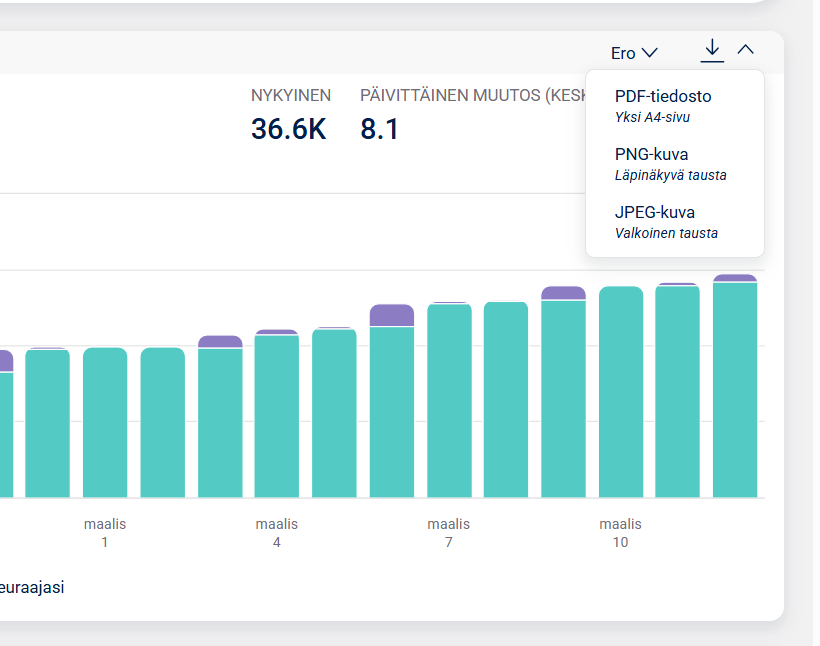Select the teal bar above maalis 4
The image size is (820, 646).
[277, 415]
